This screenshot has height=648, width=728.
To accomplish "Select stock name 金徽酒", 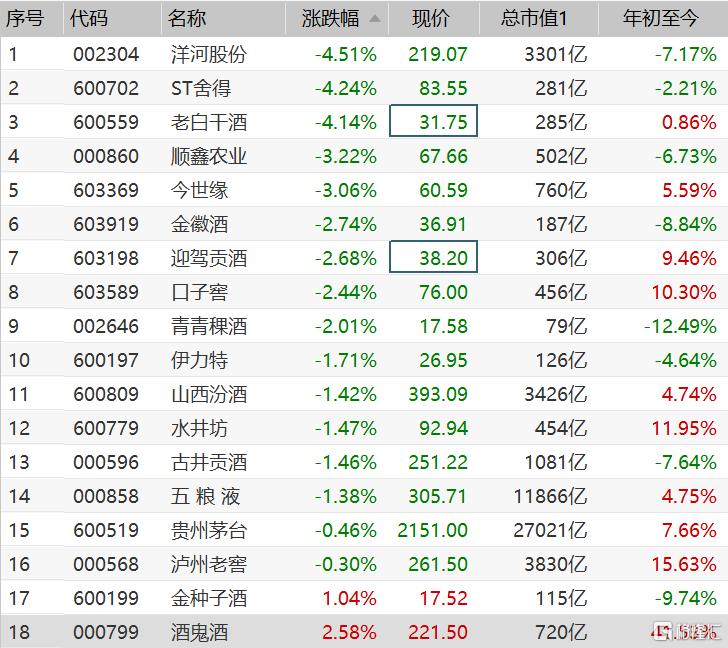I will pos(200,225).
